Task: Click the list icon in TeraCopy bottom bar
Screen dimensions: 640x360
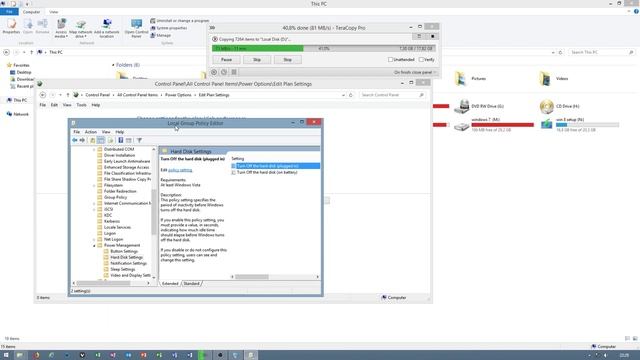Action: click(x=234, y=72)
